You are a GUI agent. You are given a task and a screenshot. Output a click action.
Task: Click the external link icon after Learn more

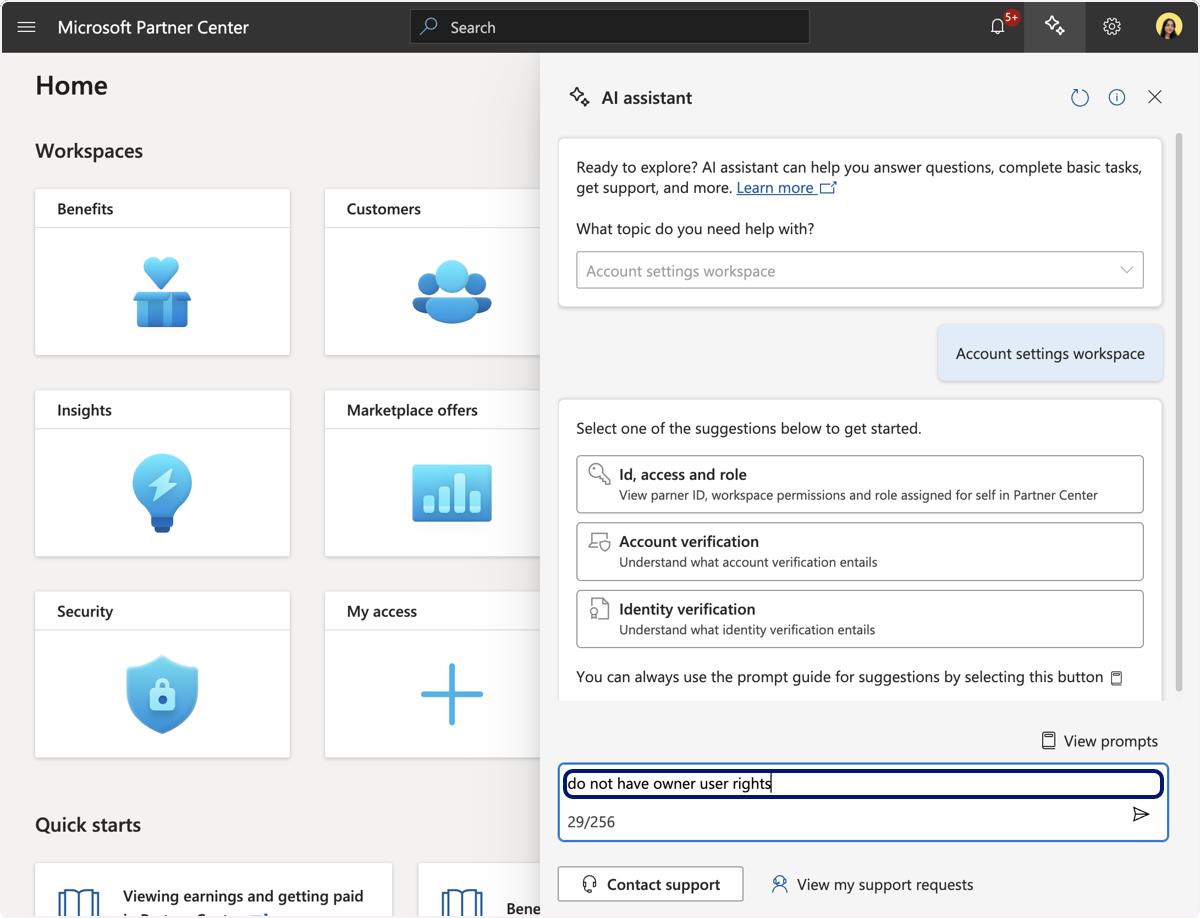coord(828,188)
